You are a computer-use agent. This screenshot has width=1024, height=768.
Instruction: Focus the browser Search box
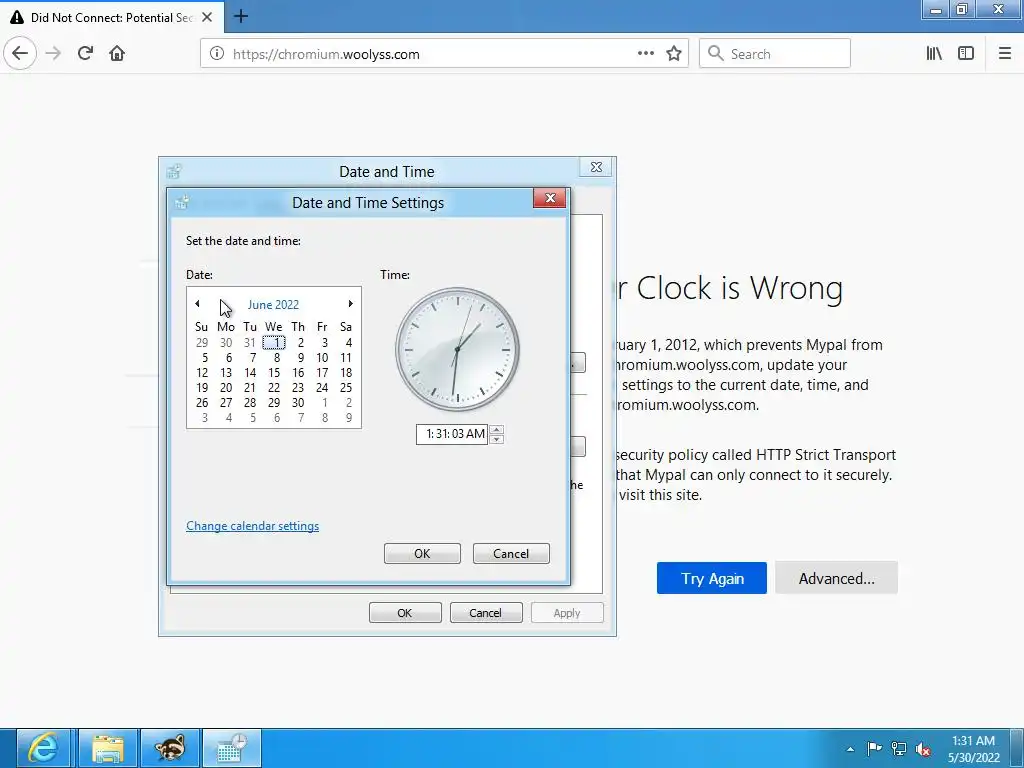[x=775, y=54]
